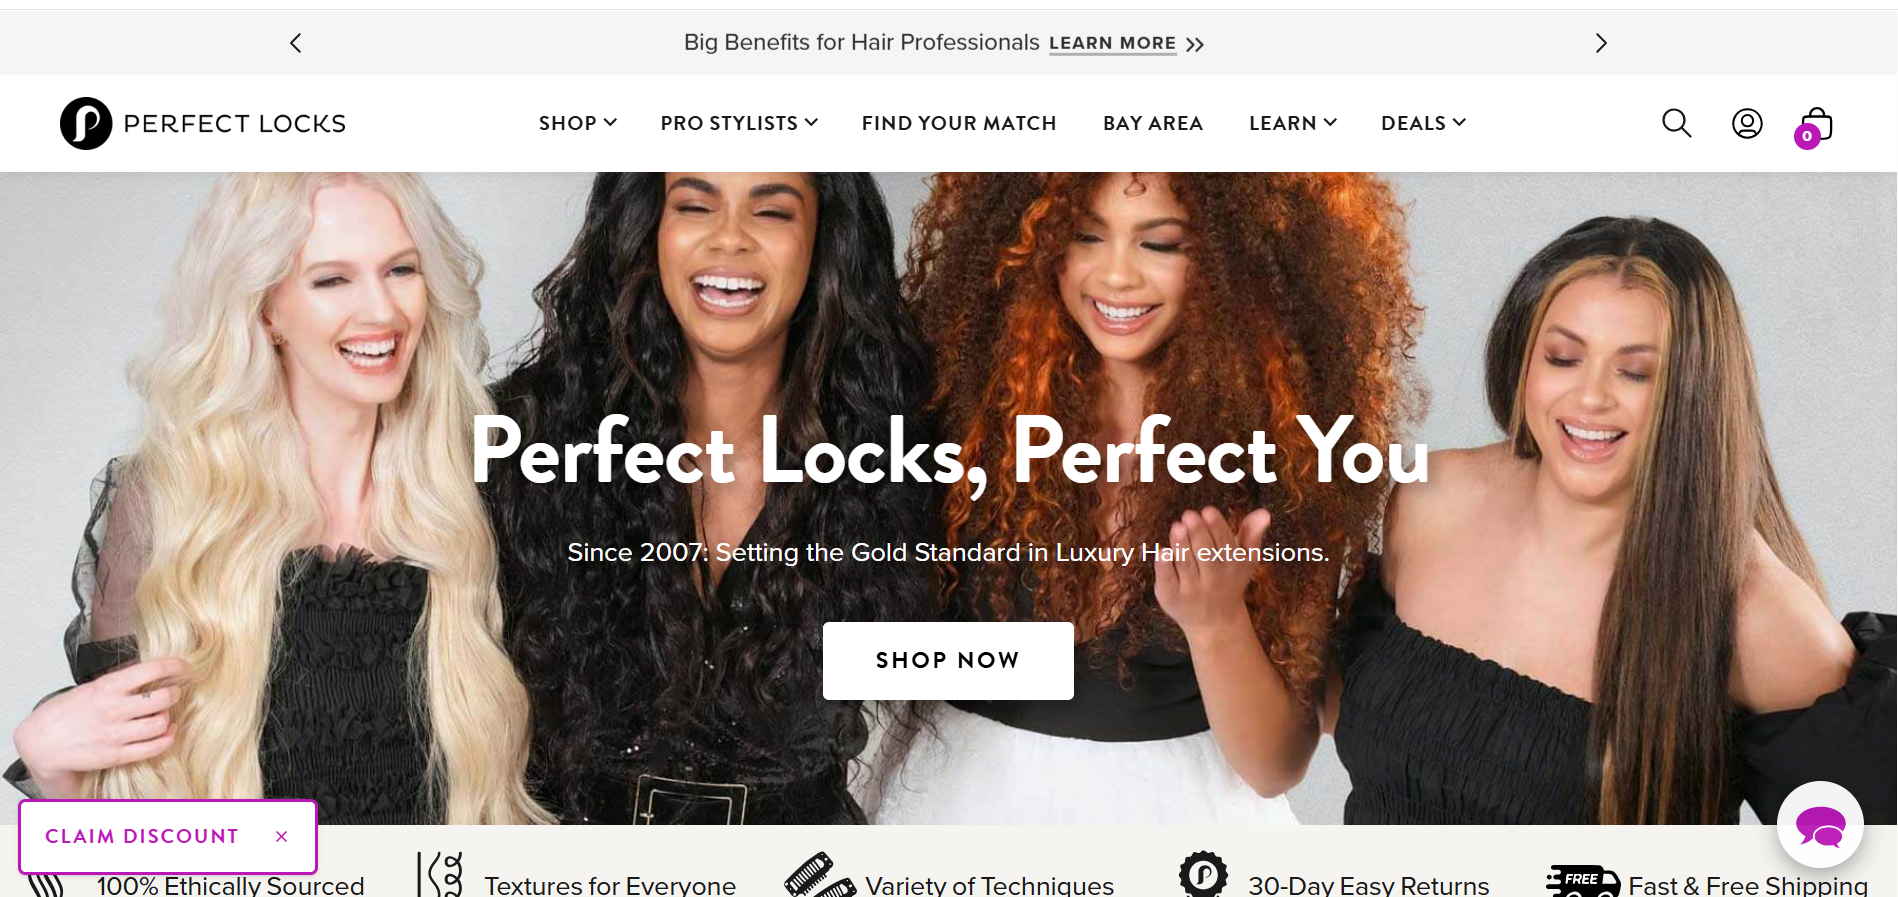This screenshot has height=897, width=1898.
Task: Show next announcement with right arrow
Action: click(1601, 43)
